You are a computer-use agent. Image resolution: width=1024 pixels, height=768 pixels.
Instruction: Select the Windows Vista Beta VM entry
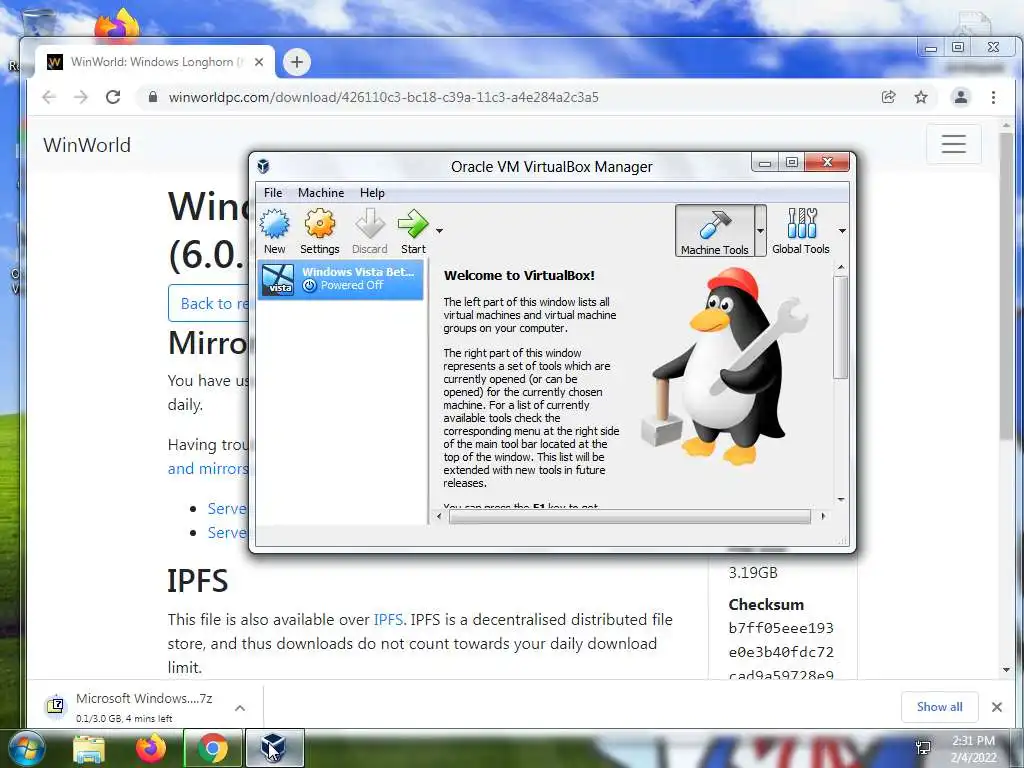[340, 279]
